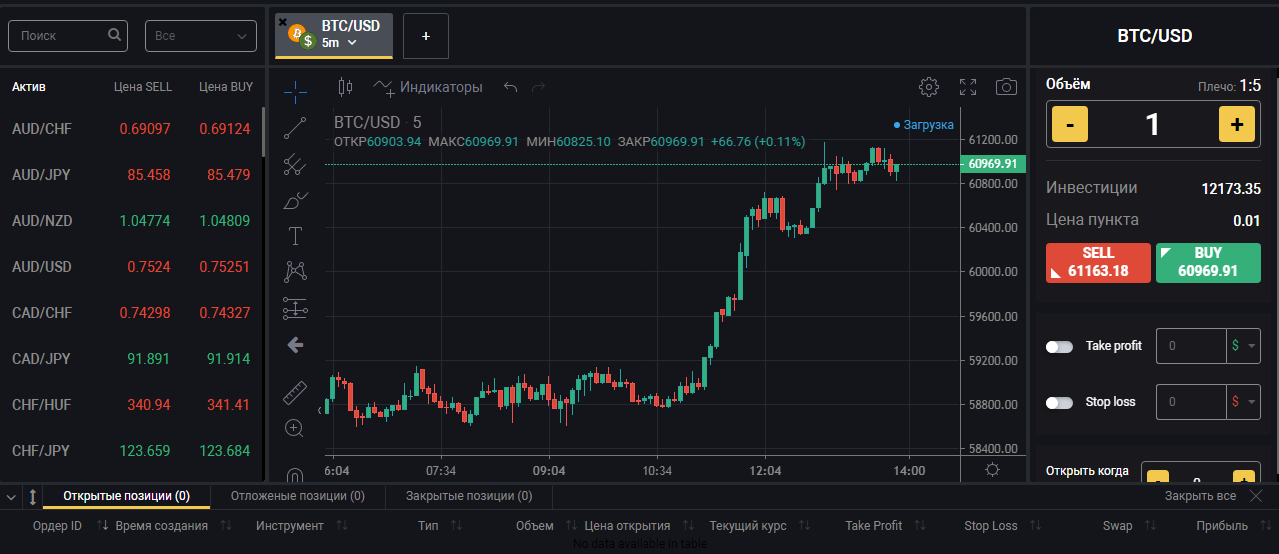Select the text annotation tool
This screenshot has height=554, width=1279.
295,236
